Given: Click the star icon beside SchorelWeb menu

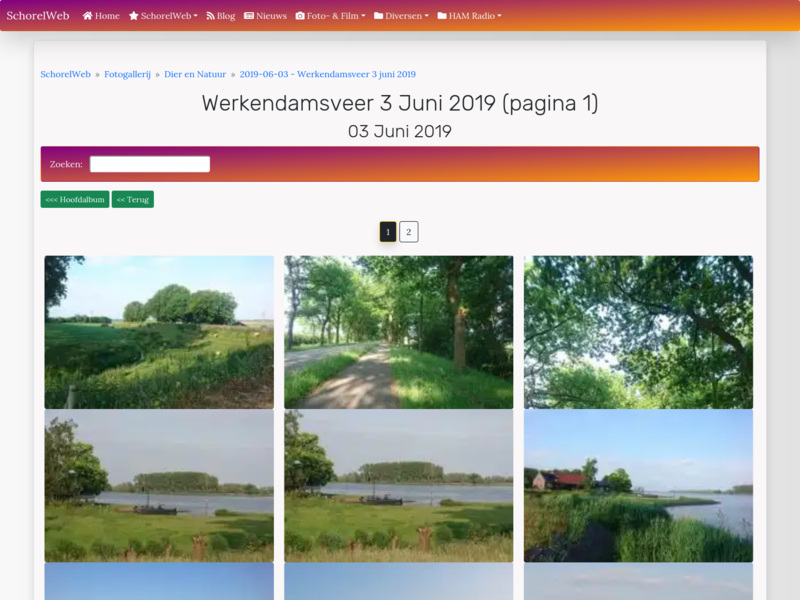Looking at the screenshot, I should click(x=134, y=16).
